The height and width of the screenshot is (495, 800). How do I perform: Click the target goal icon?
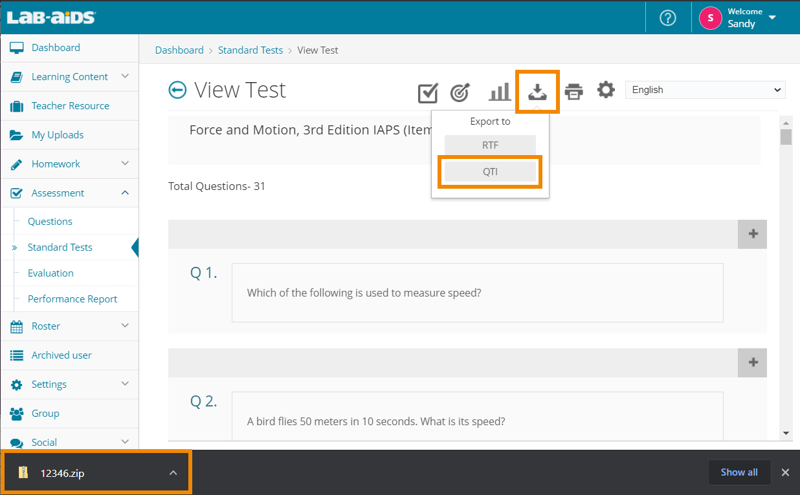pyautogui.click(x=460, y=92)
